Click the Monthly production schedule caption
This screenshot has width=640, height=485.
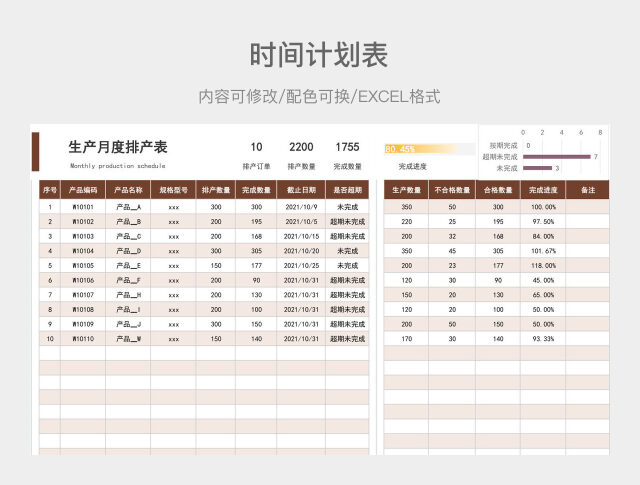[118, 166]
